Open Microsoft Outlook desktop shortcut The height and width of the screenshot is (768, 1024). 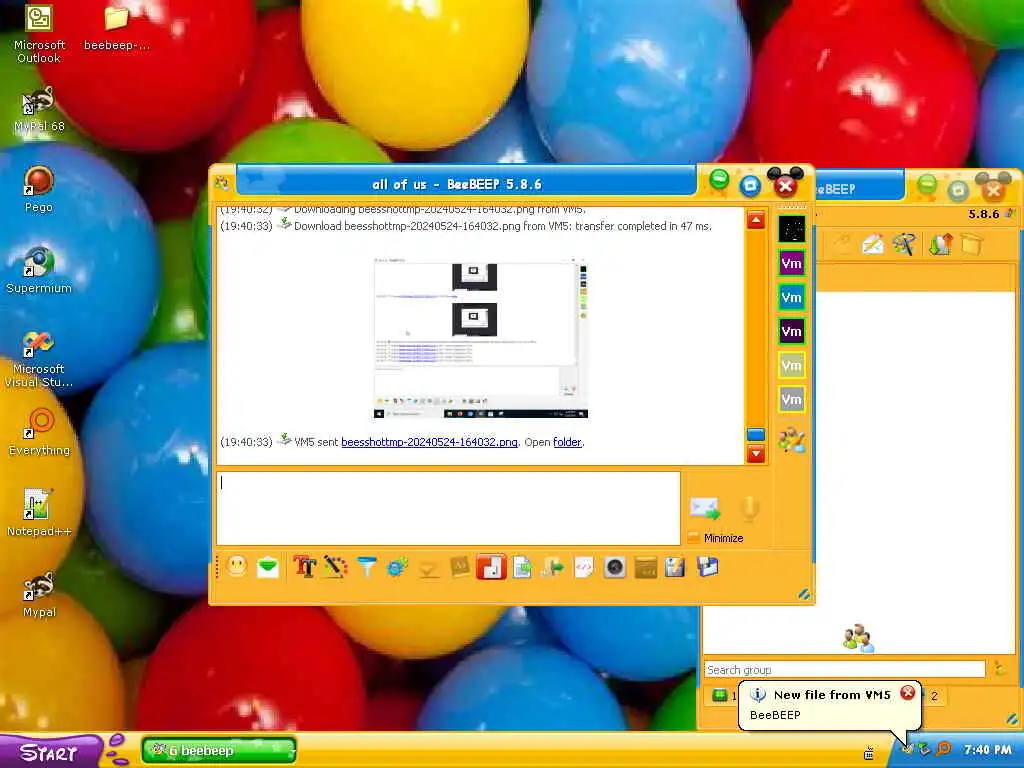tap(39, 35)
